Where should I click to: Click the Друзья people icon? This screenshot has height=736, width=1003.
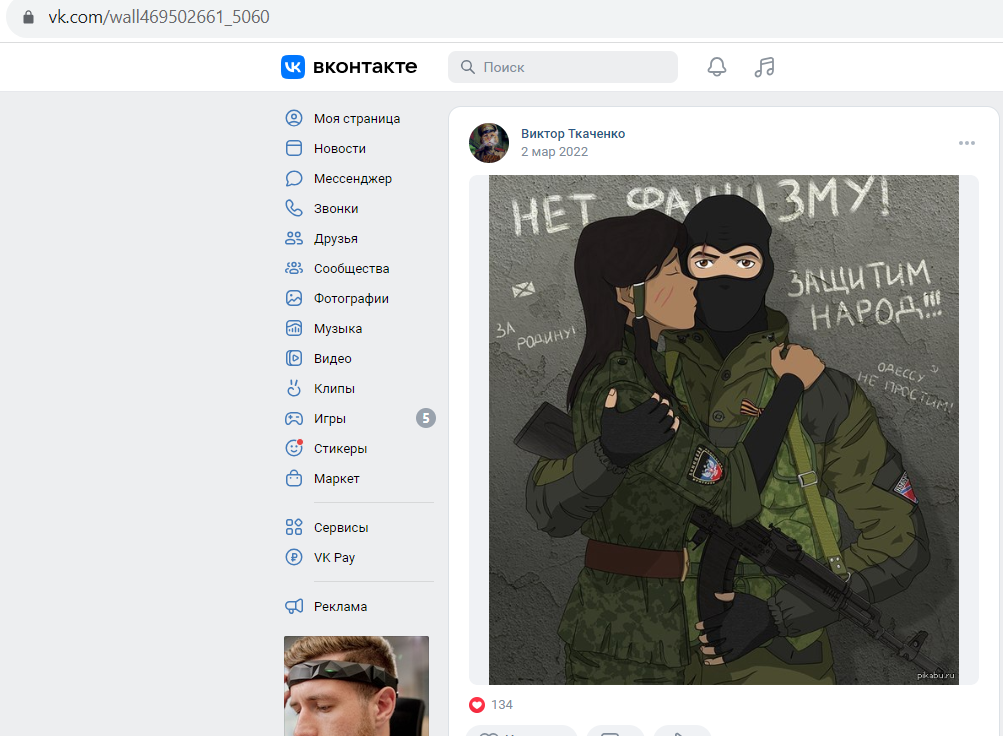(x=294, y=239)
